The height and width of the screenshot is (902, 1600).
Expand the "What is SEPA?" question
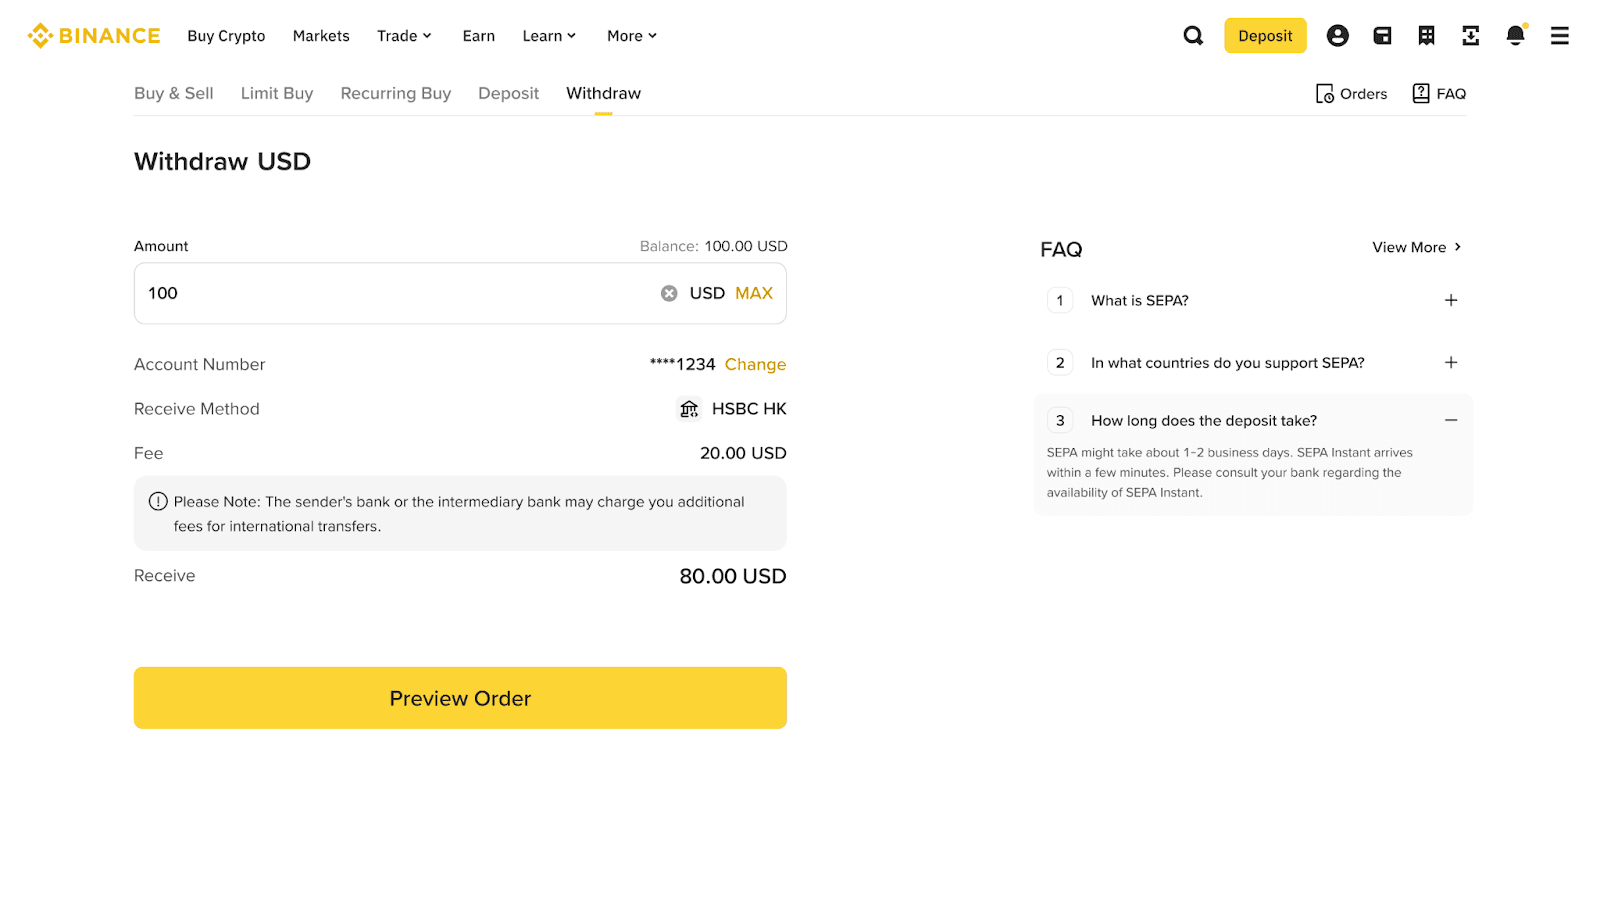(1450, 300)
